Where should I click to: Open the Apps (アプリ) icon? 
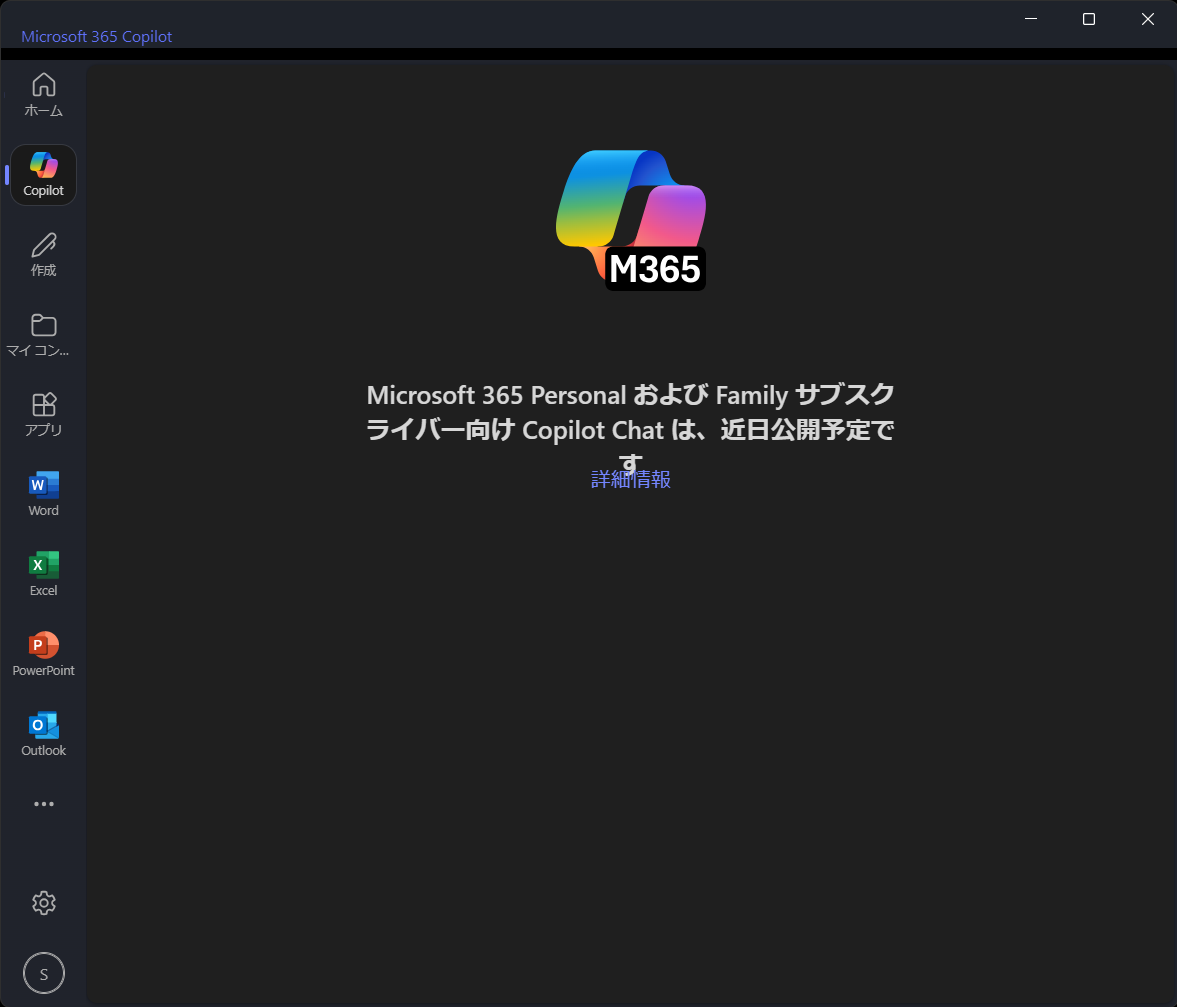pyautogui.click(x=44, y=415)
